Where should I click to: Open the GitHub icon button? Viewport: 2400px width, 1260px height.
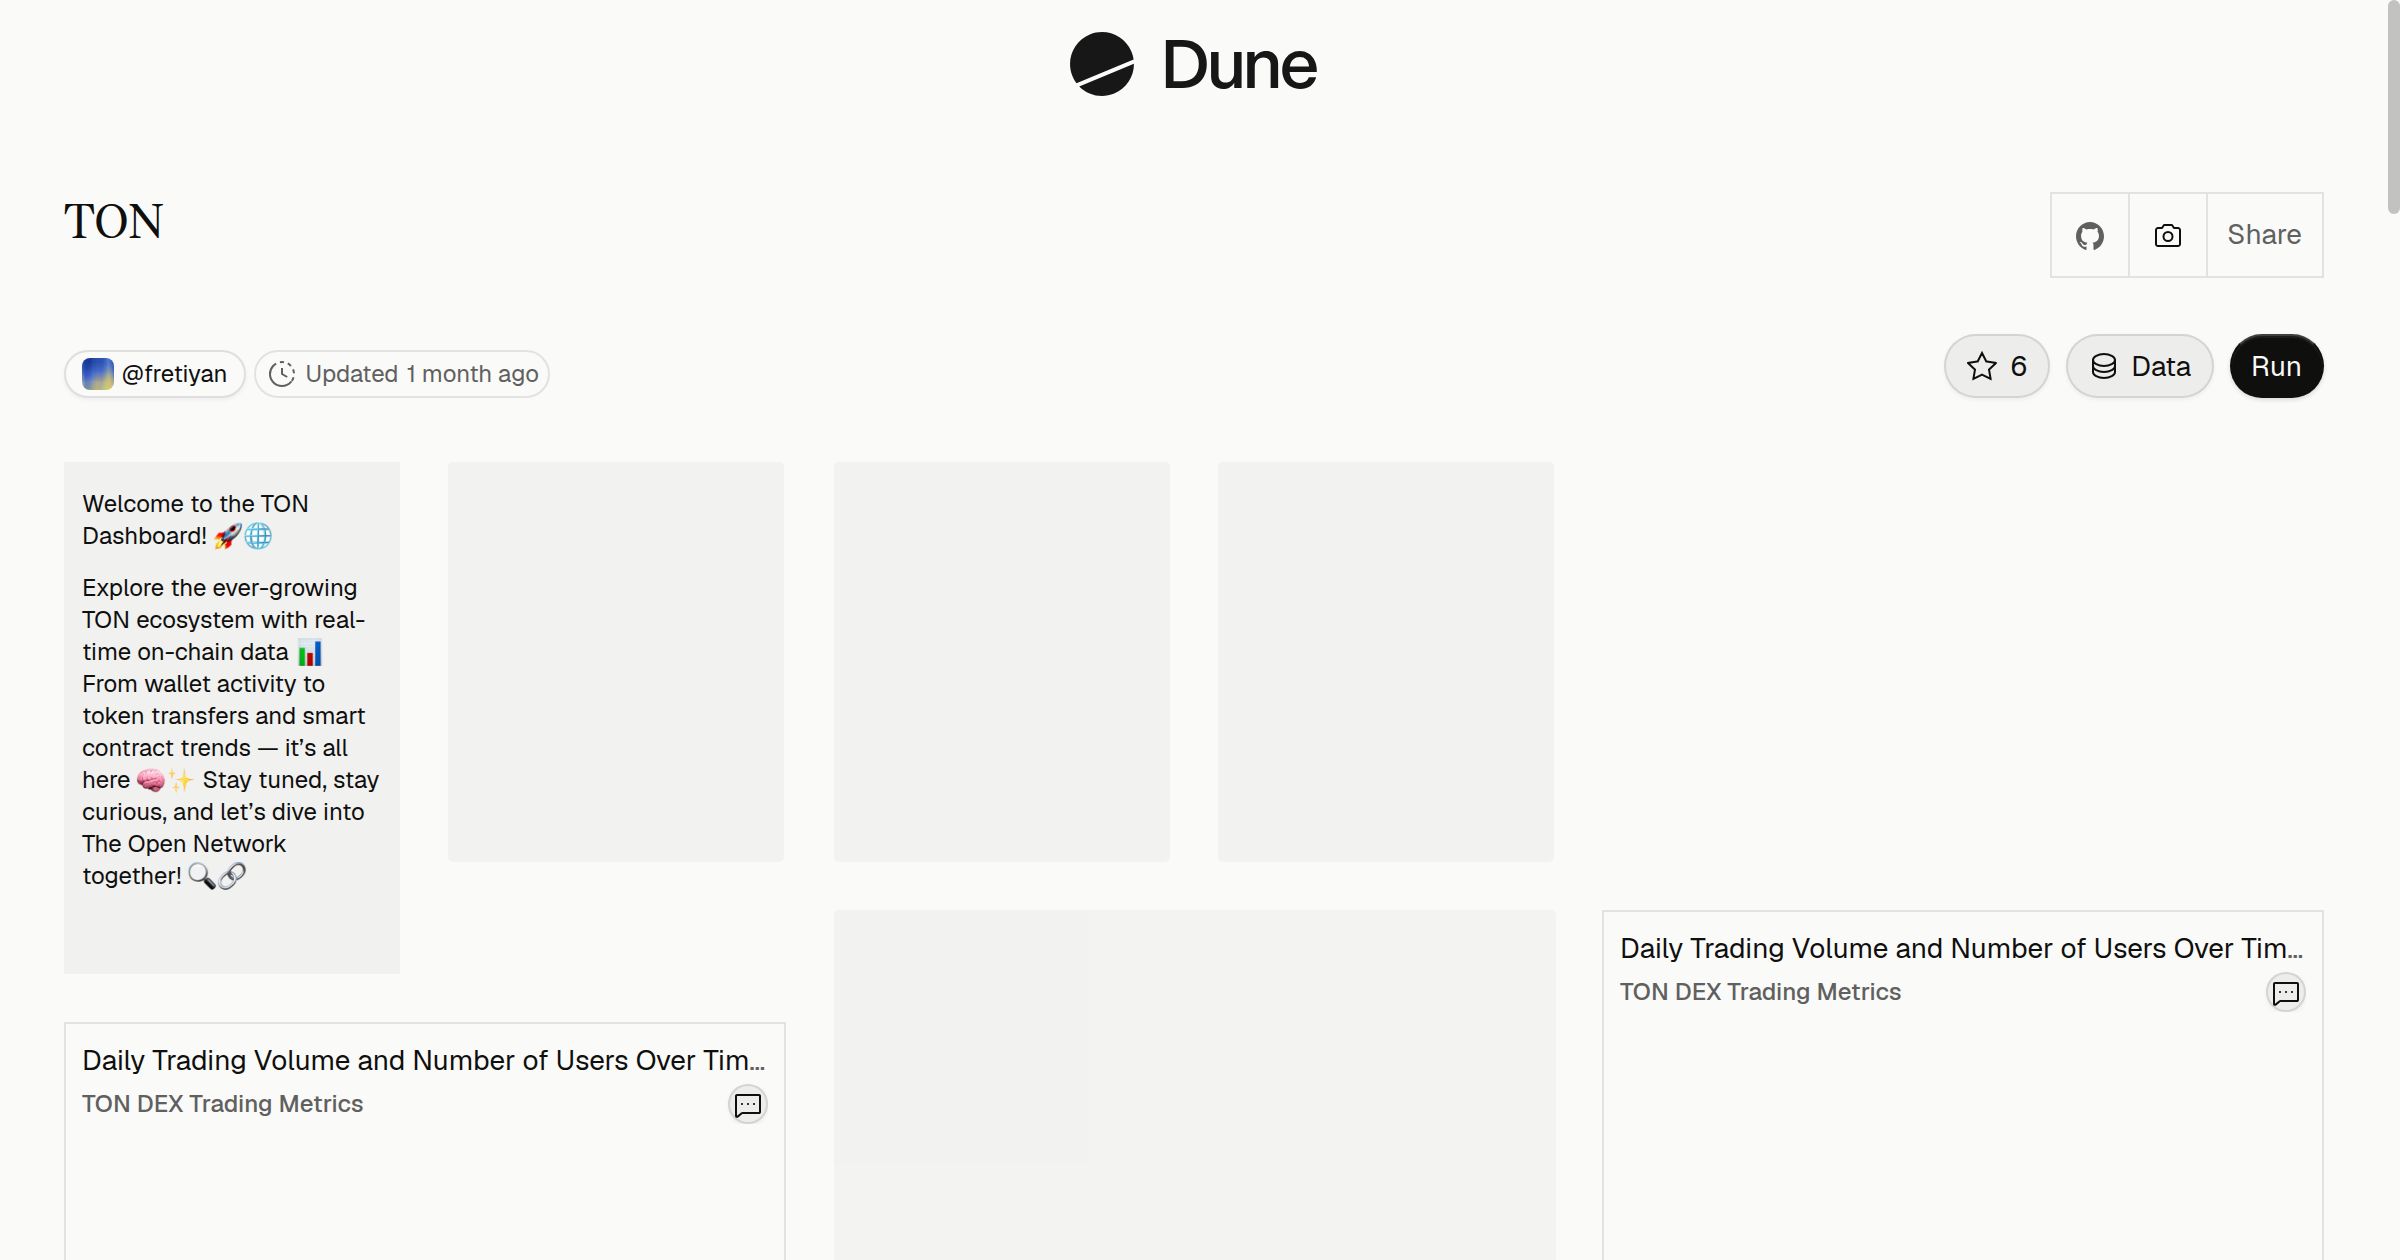(2090, 235)
